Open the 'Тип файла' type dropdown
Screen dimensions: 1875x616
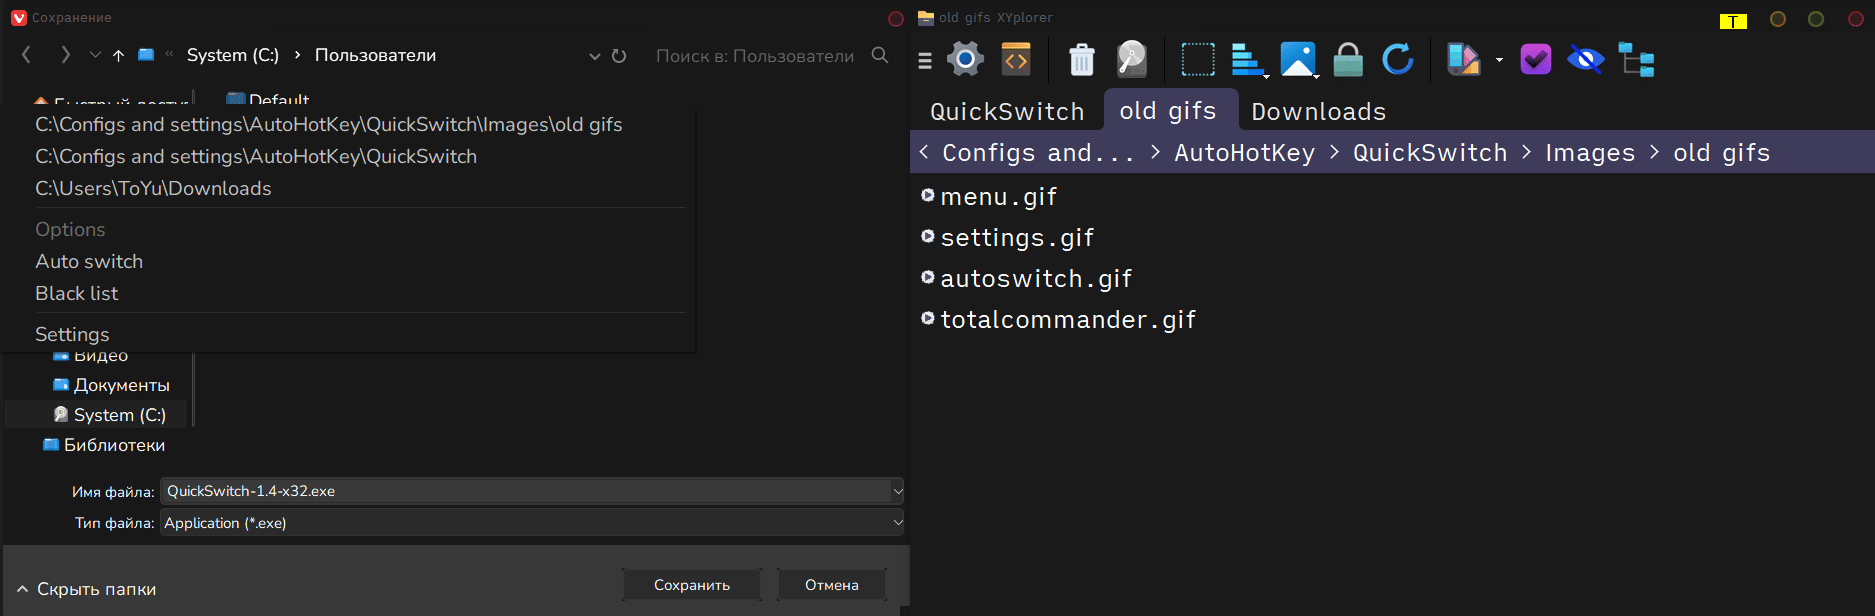click(x=532, y=523)
